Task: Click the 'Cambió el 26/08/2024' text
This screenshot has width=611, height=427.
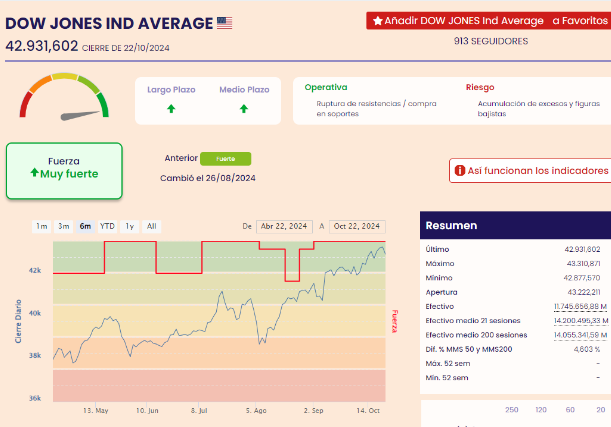Action: (208, 178)
